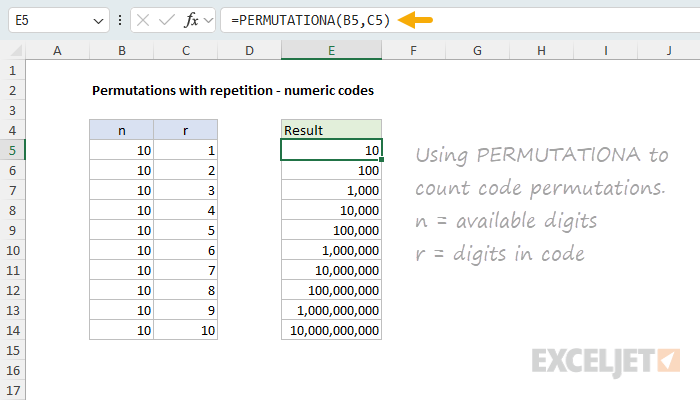This screenshot has height=400, width=700.
Task: Select result cell showing 1,000,000
Action: tap(331, 250)
